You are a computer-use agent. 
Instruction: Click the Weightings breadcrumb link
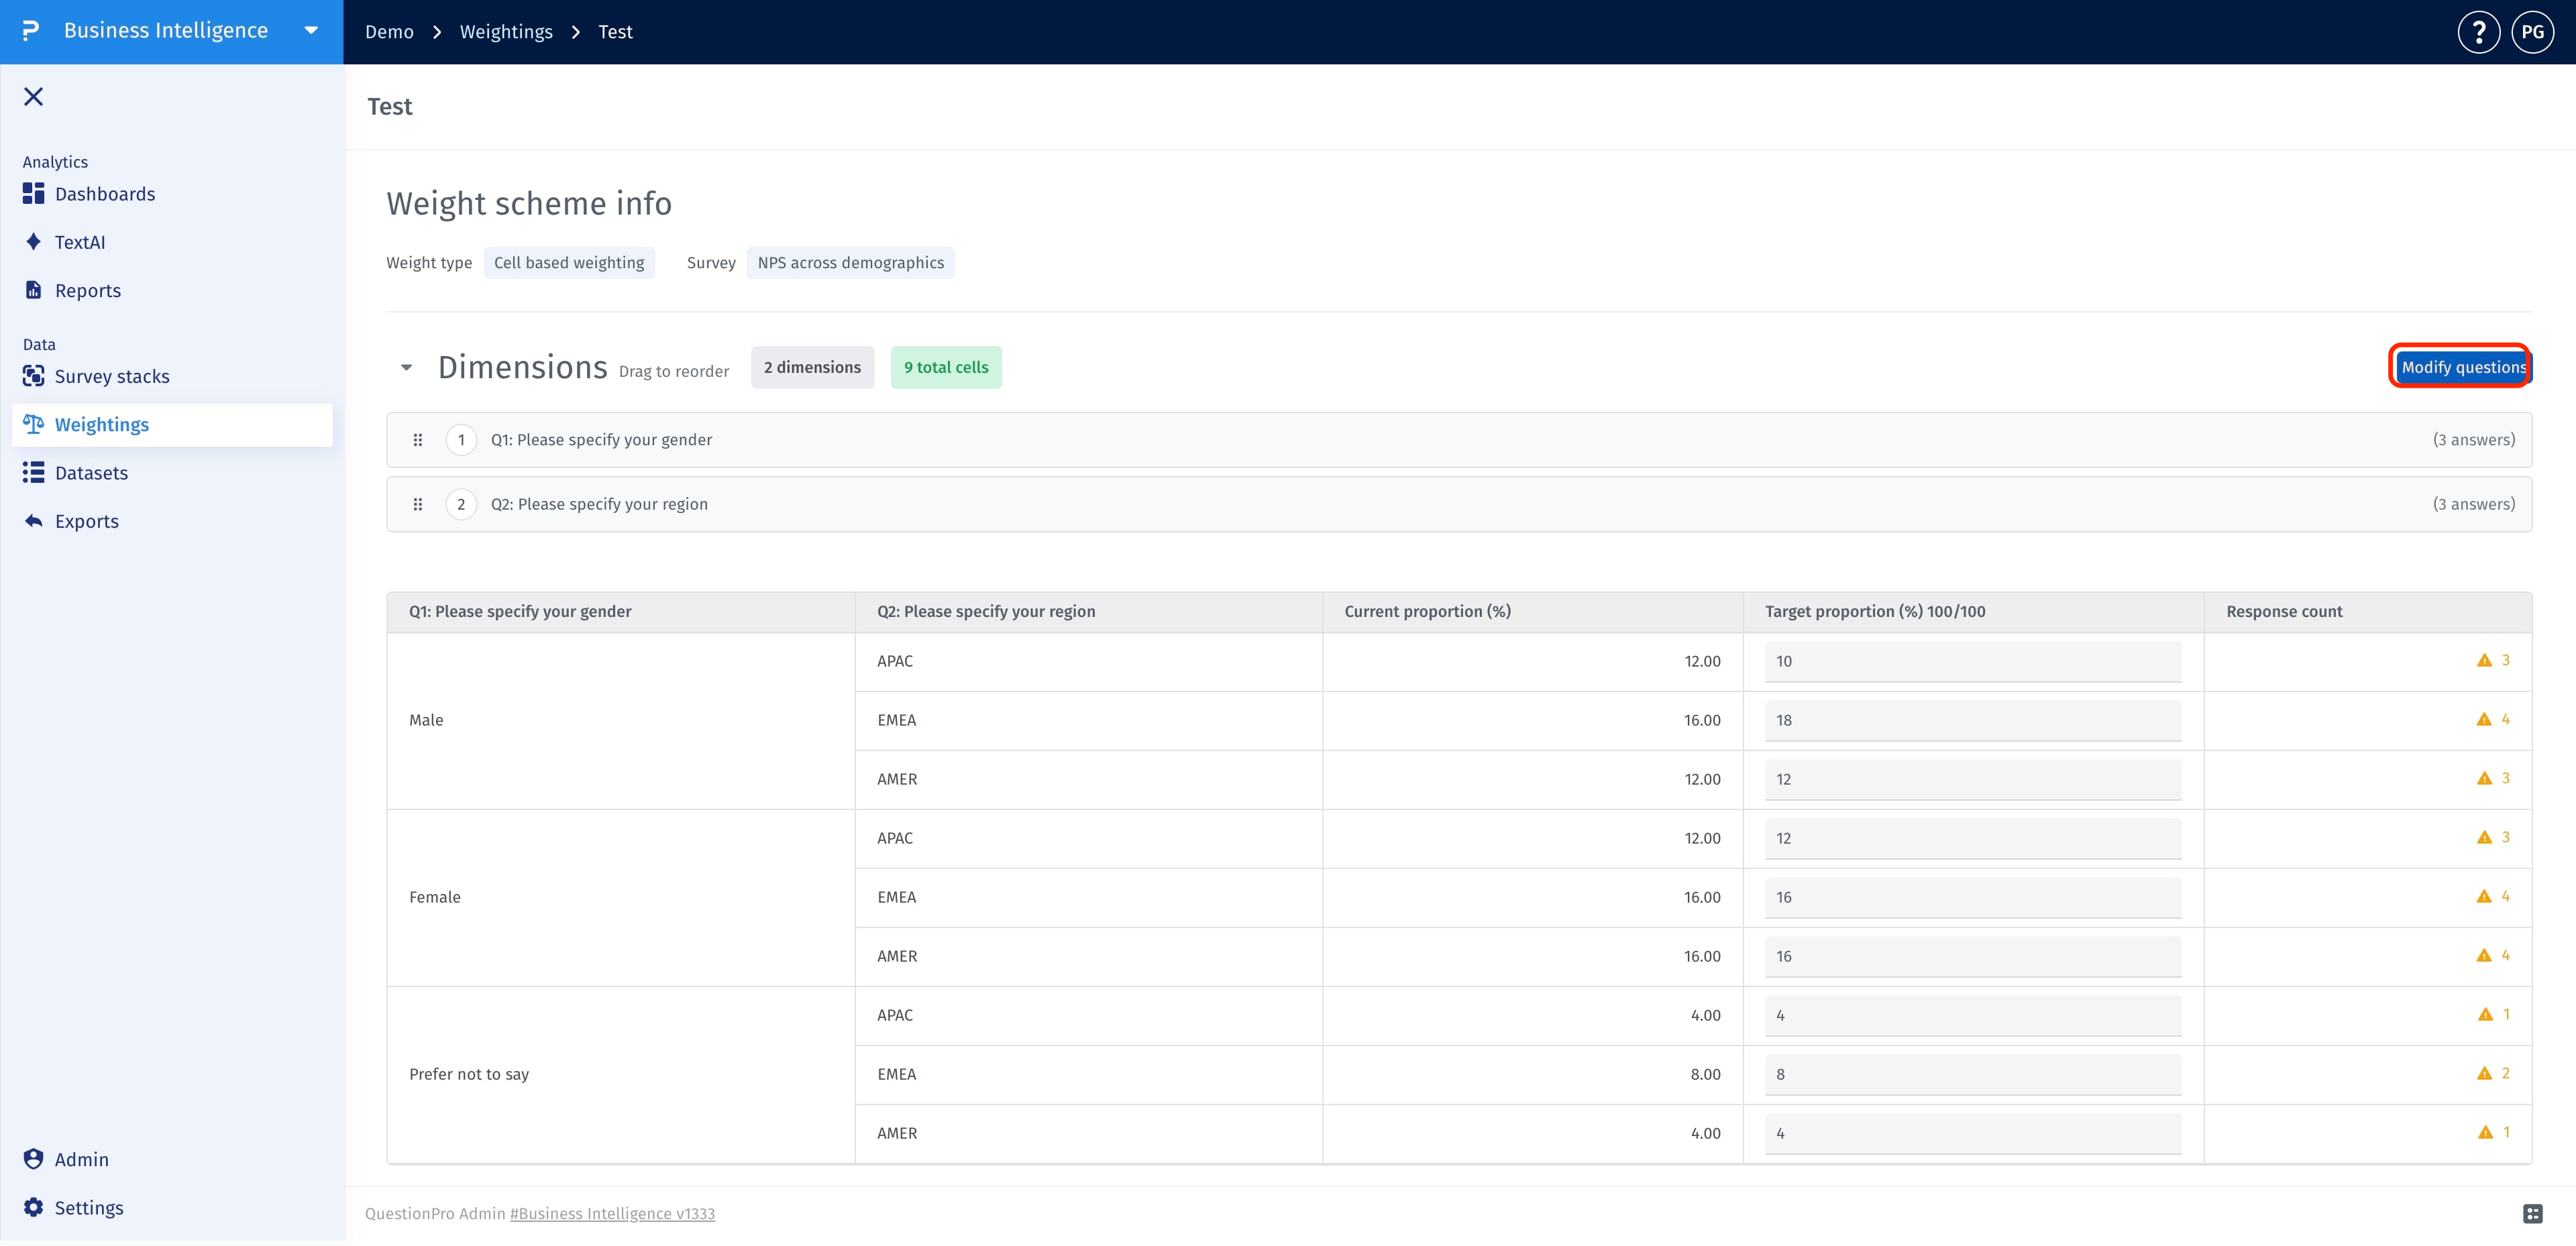pyautogui.click(x=506, y=32)
